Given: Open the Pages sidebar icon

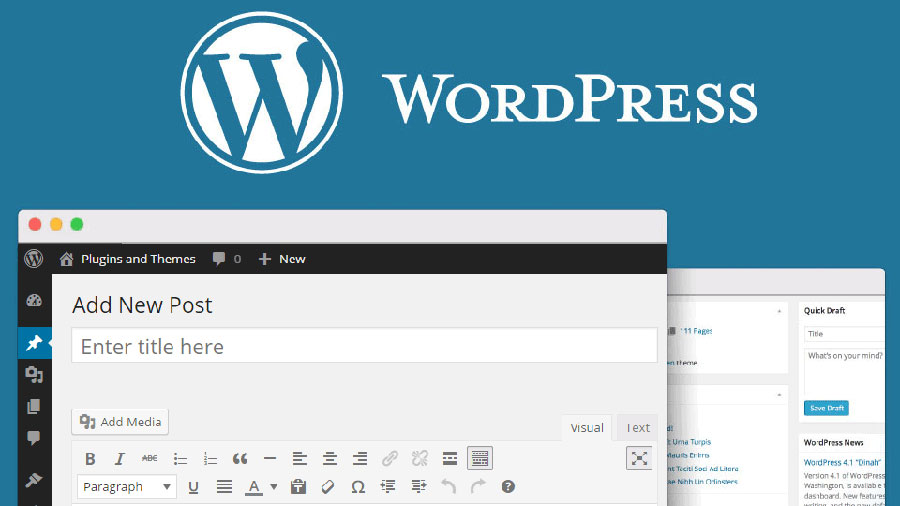Looking at the screenshot, I should point(34,407).
